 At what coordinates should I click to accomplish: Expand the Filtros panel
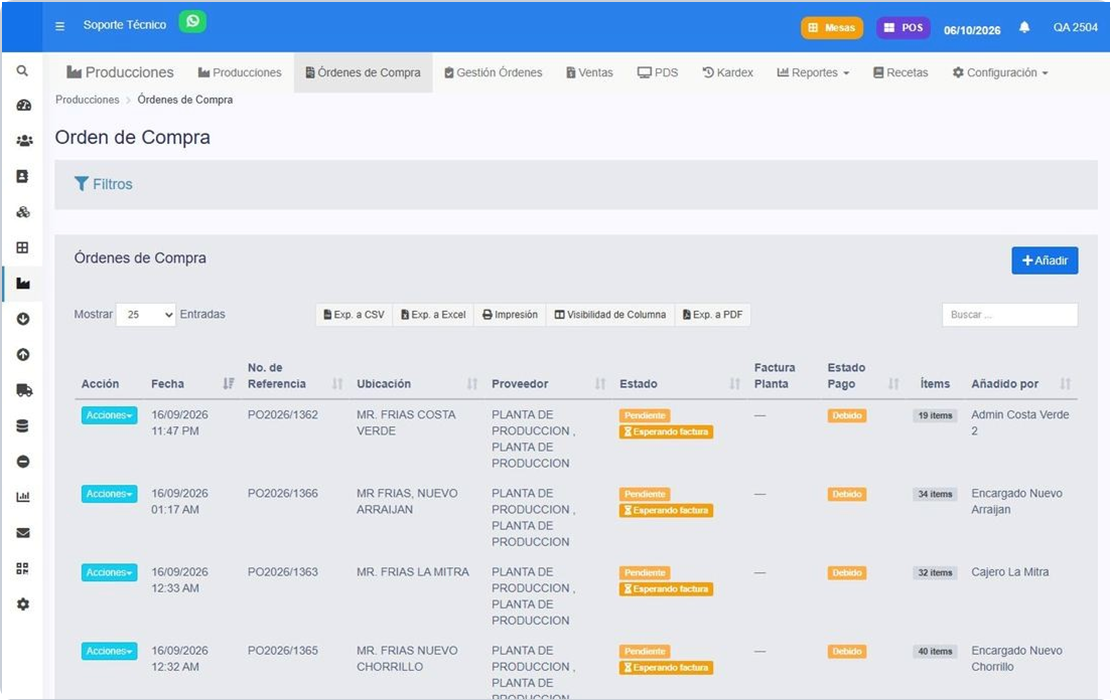[x=103, y=184]
